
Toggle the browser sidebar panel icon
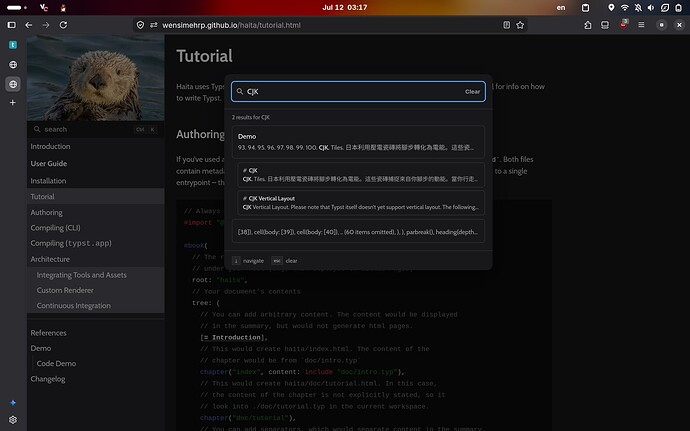coord(12,25)
